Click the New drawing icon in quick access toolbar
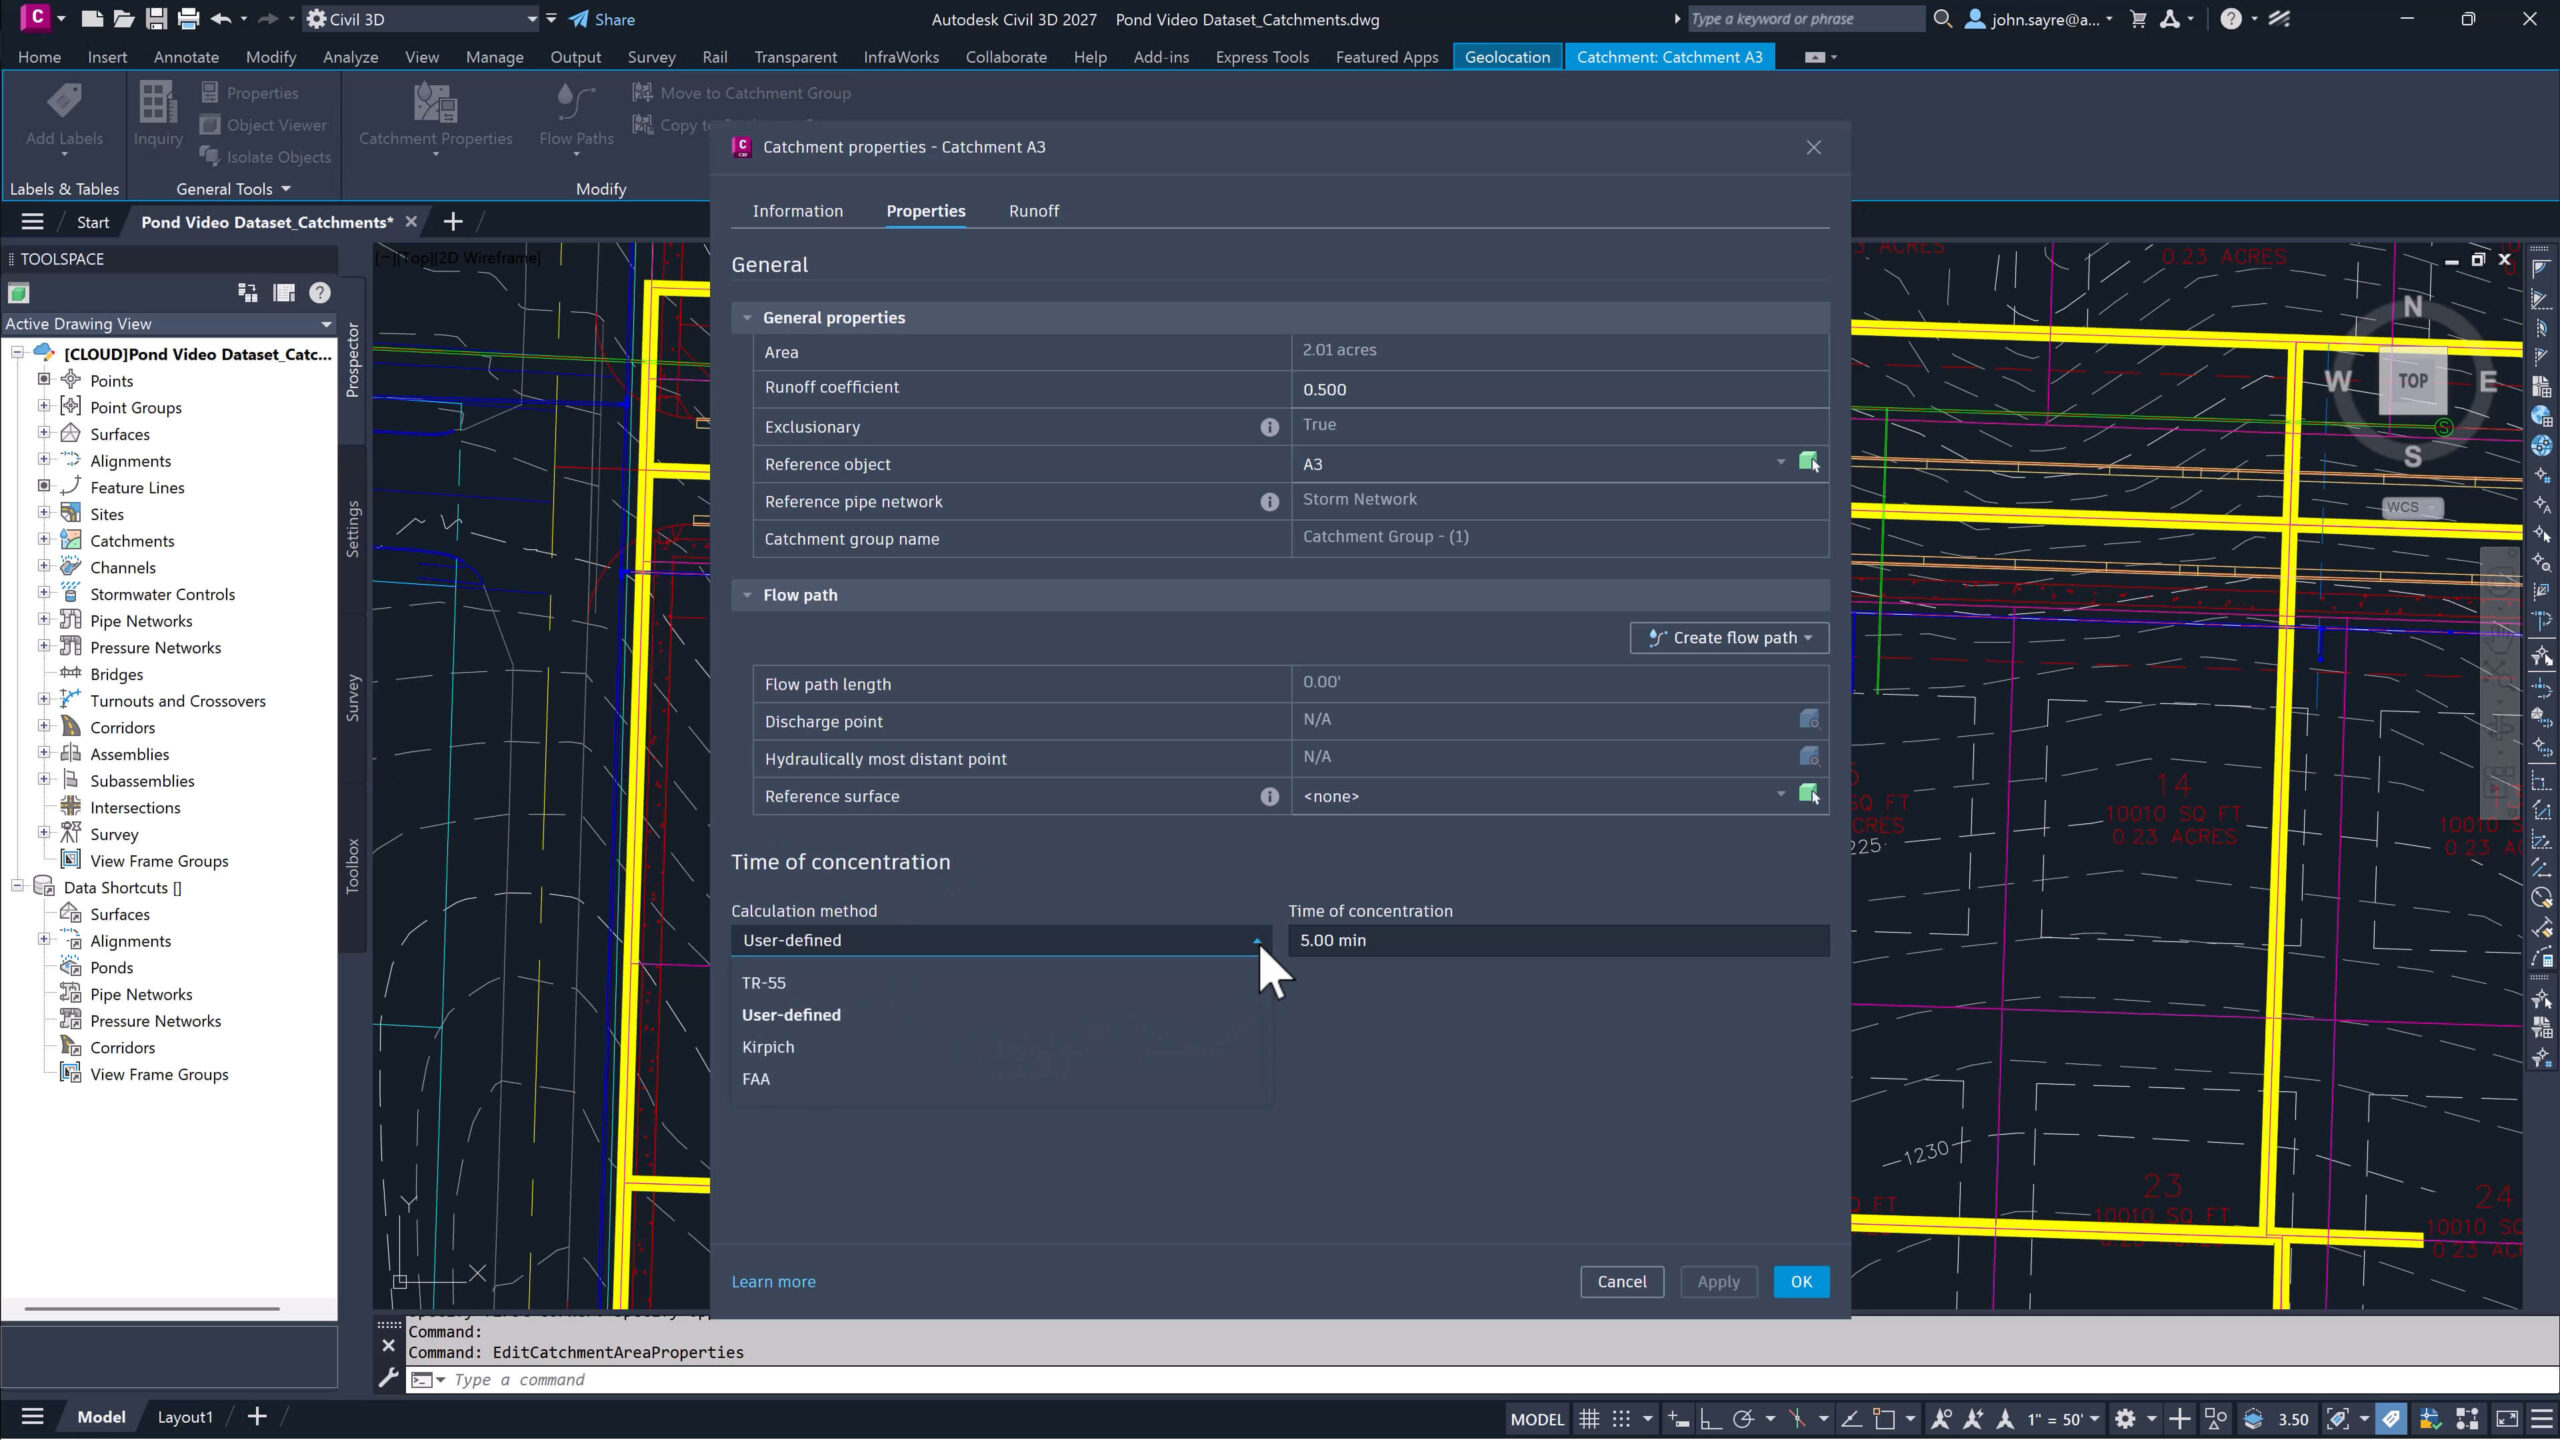The height and width of the screenshot is (1440, 2560). [91, 19]
